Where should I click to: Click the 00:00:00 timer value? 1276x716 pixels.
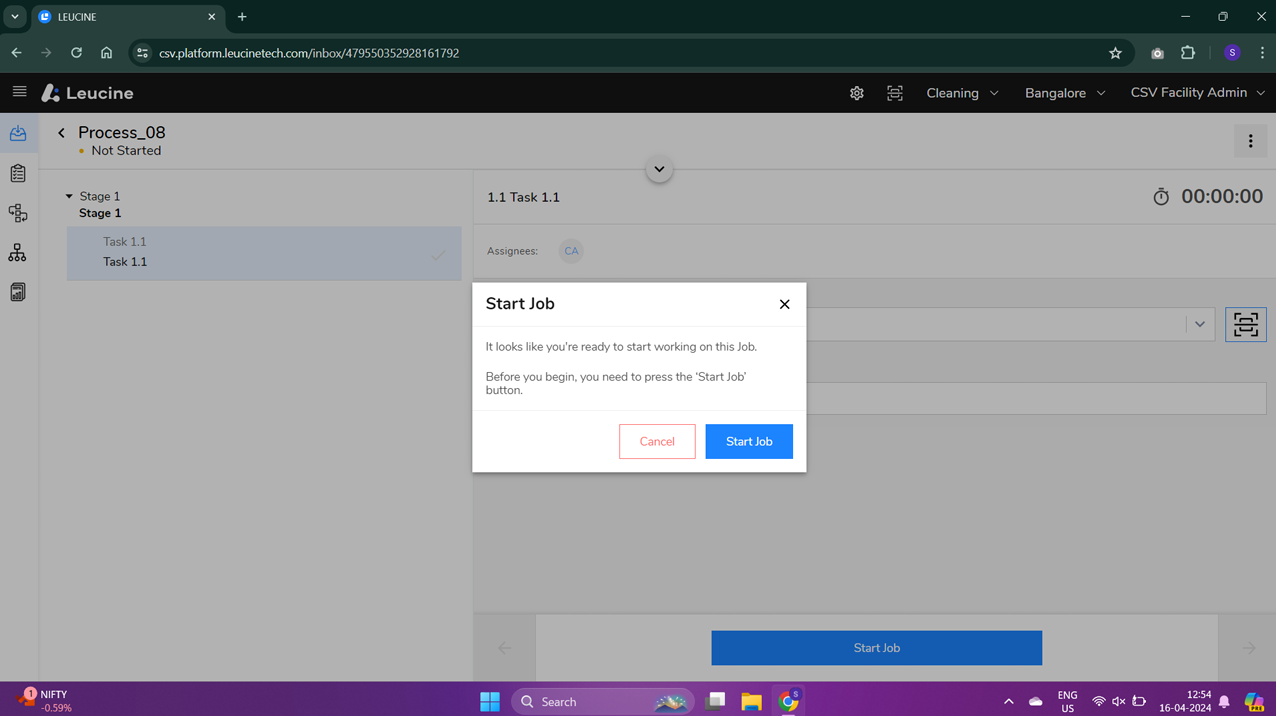(1222, 197)
